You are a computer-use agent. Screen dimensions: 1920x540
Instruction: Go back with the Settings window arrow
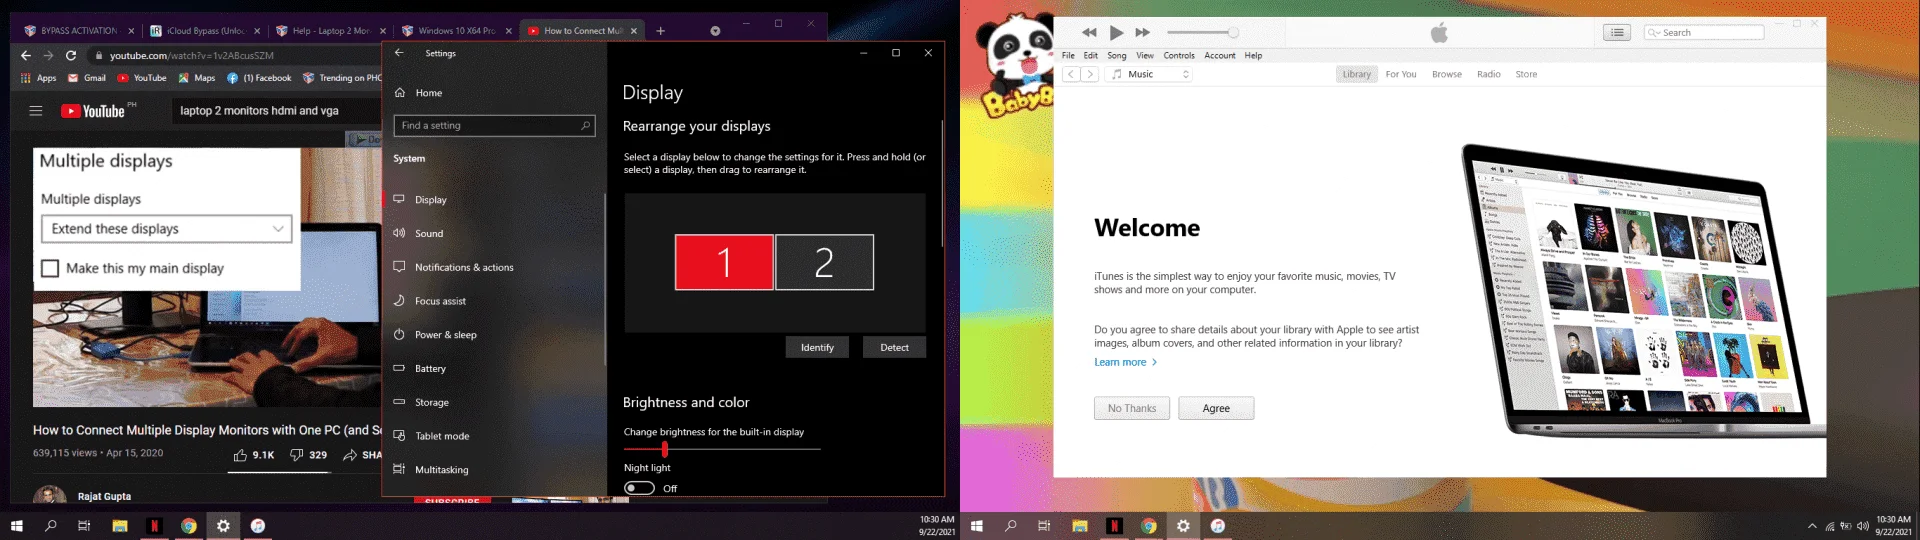399,53
